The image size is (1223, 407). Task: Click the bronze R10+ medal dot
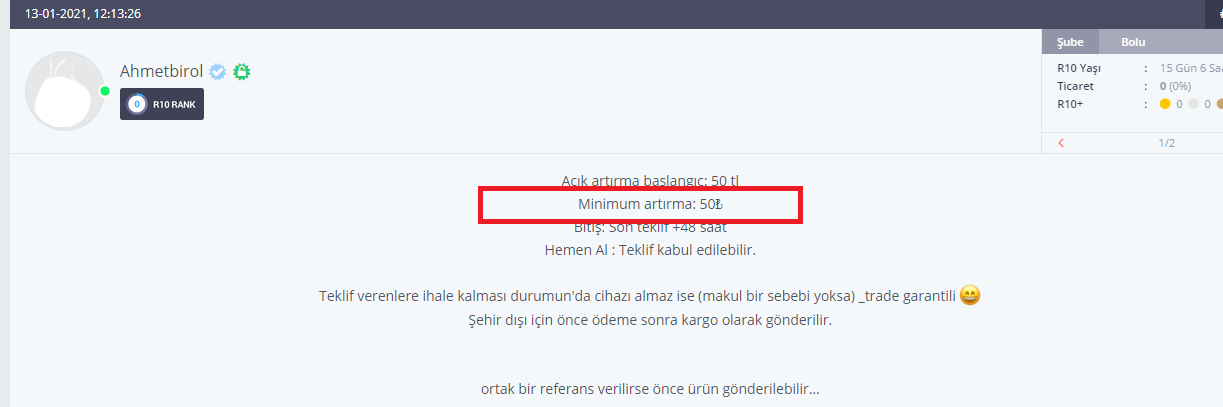[1219, 103]
